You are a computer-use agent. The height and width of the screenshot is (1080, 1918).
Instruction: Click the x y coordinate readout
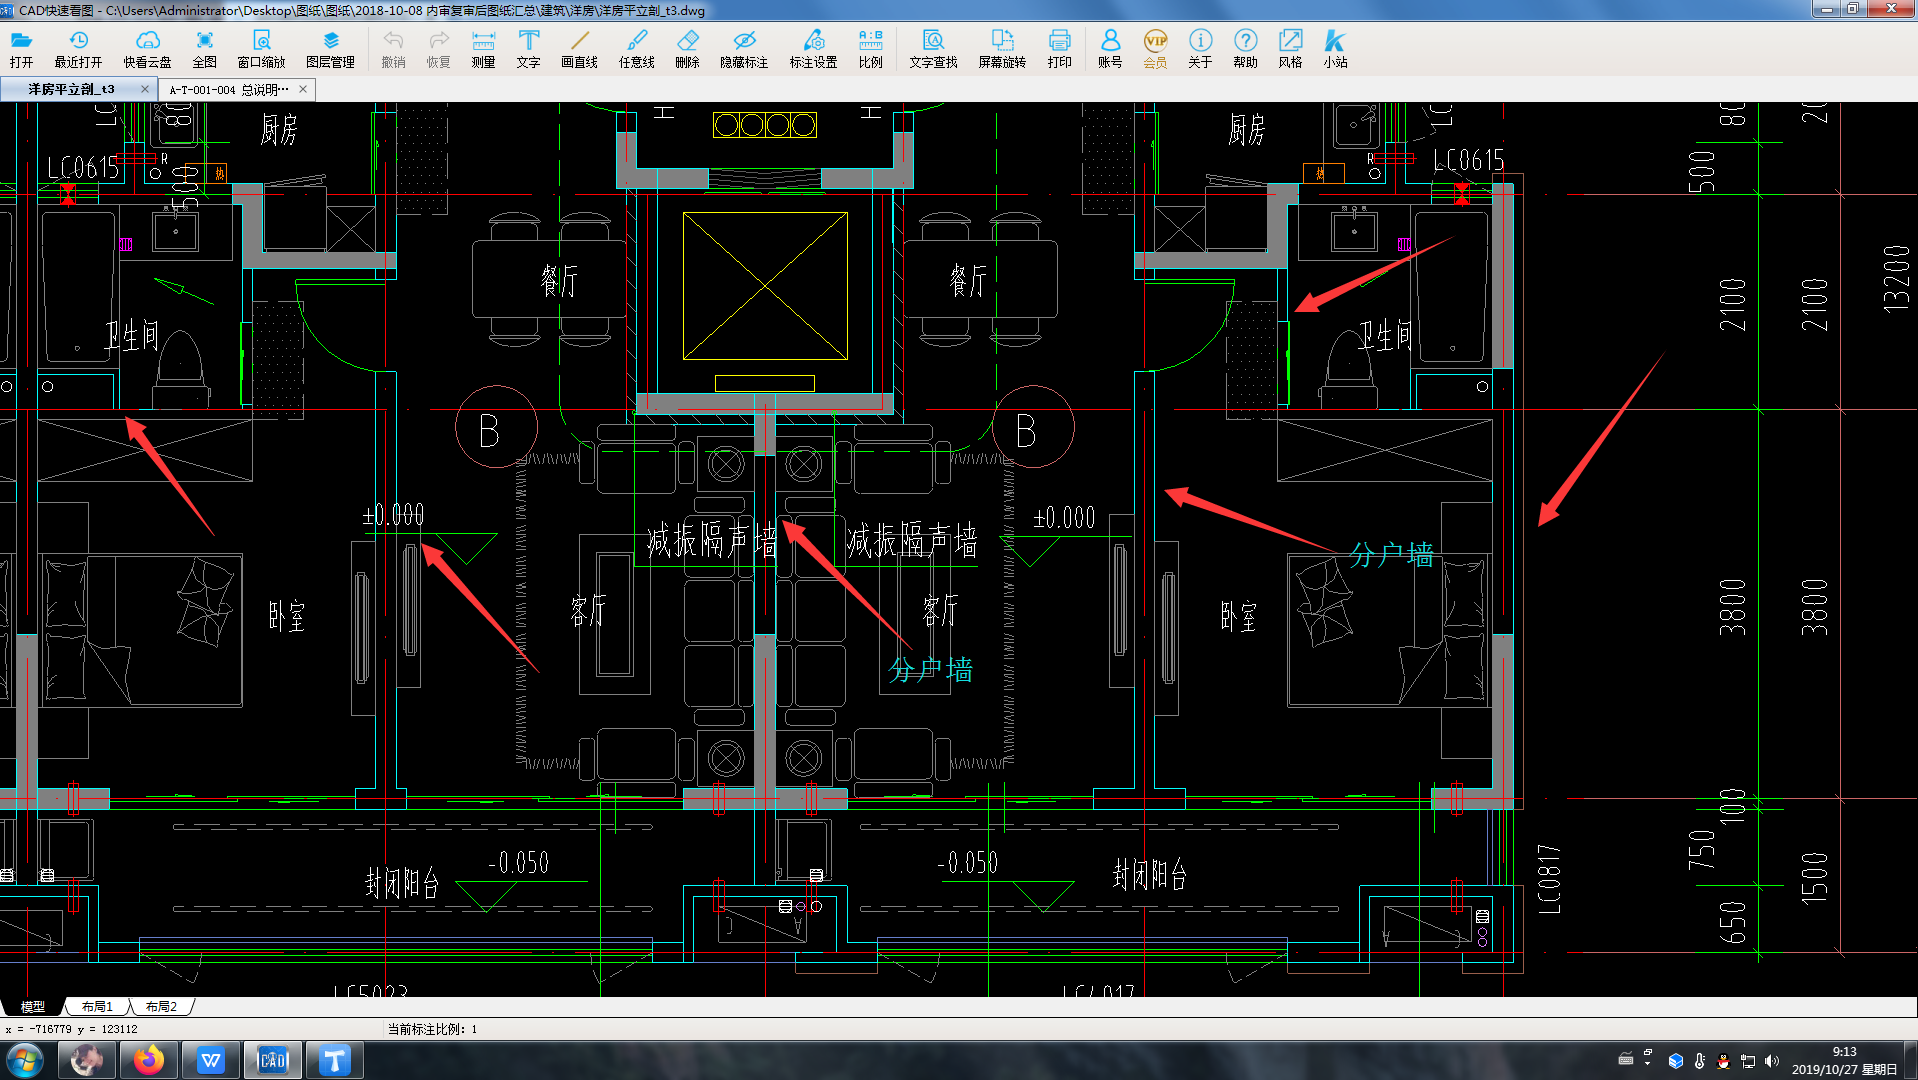tap(72, 1029)
